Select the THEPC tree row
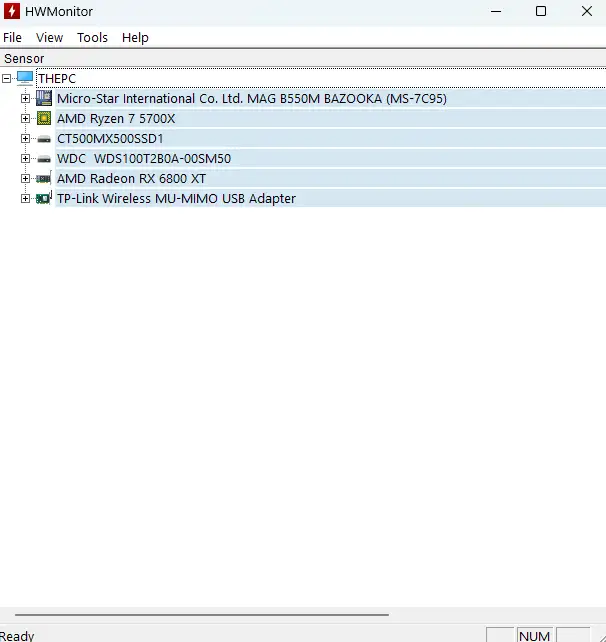The width and height of the screenshot is (606, 642). pyautogui.click(x=321, y=78)
